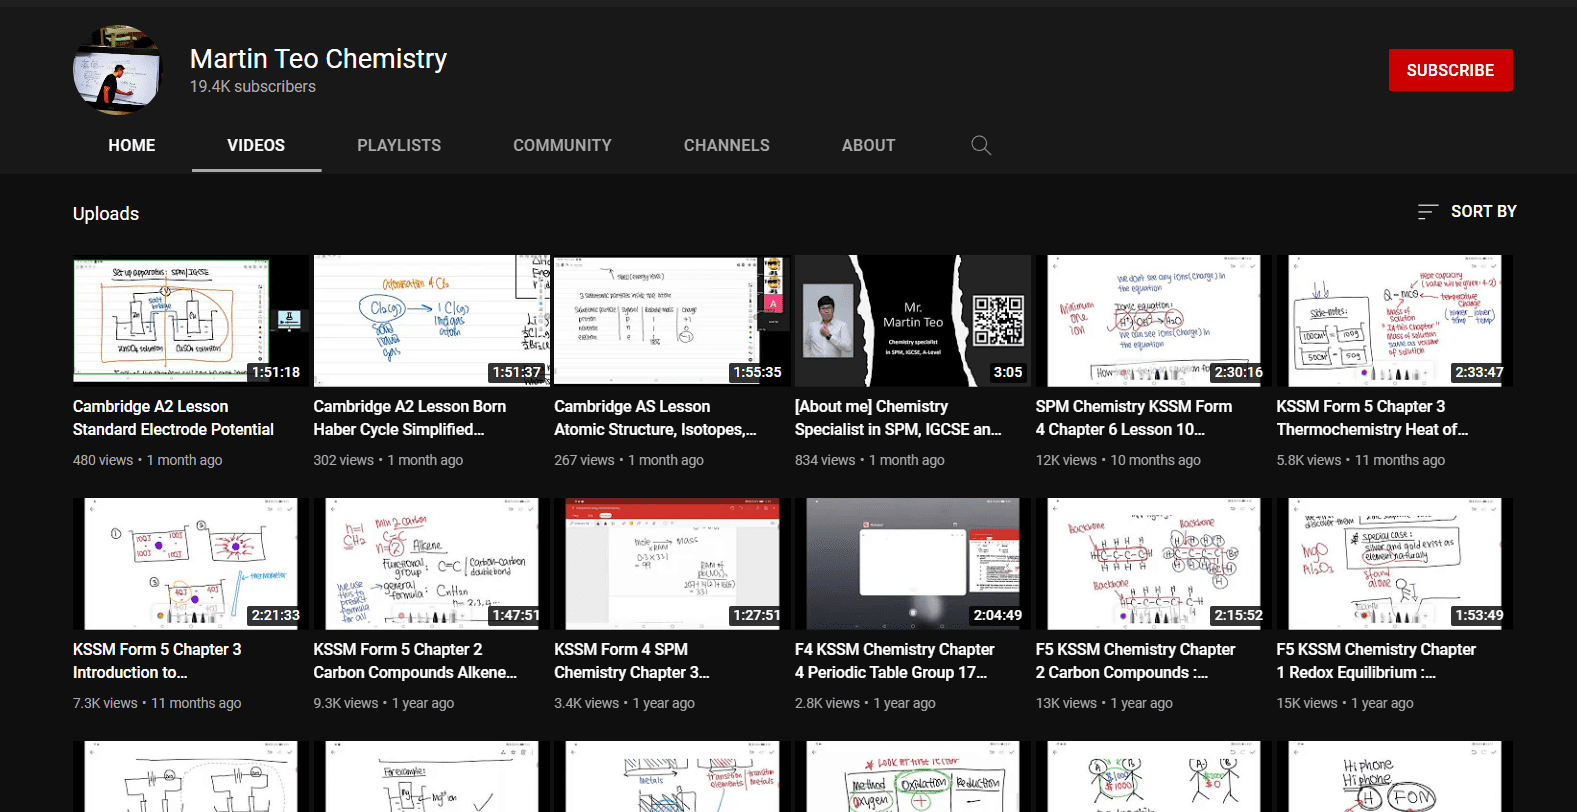1577x812 pixels.
Task: Click the Martin Teo Chemistry channel avatar
Action: [117, 70]
